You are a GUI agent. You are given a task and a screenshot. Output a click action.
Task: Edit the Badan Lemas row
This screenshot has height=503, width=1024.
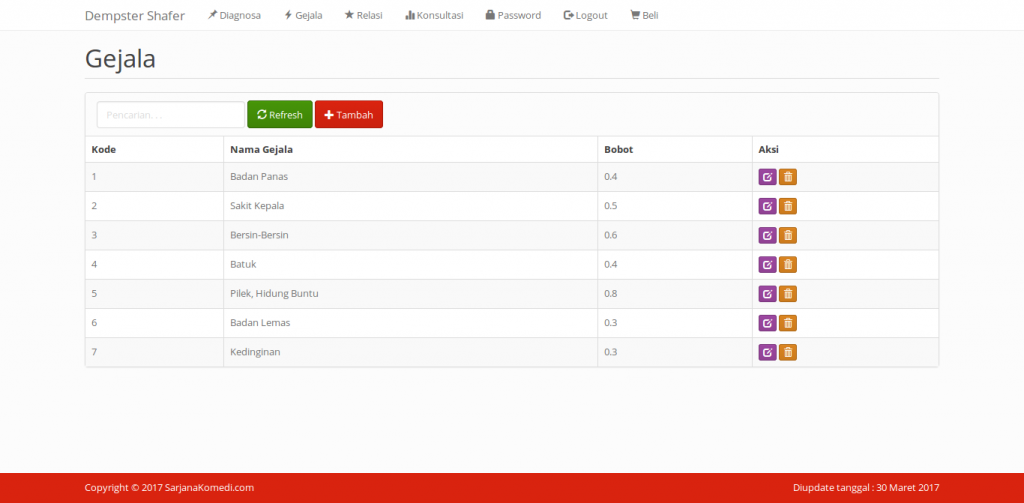pyautogui.click(x=767, y=323)
